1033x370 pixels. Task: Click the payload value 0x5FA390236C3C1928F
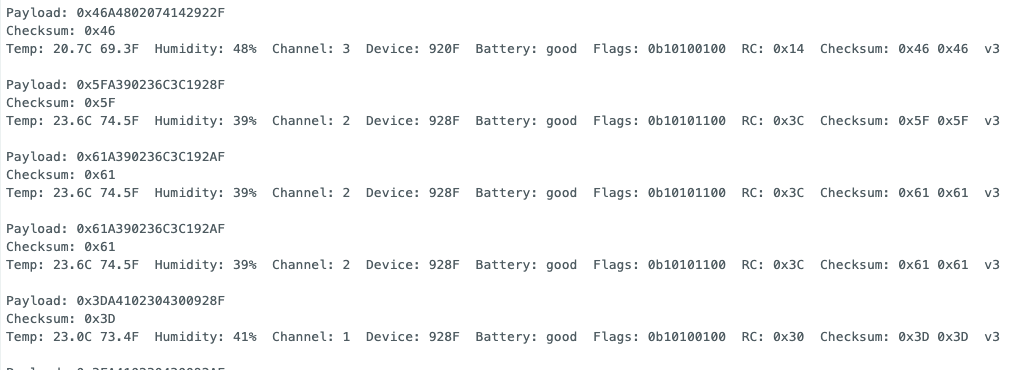151,85
